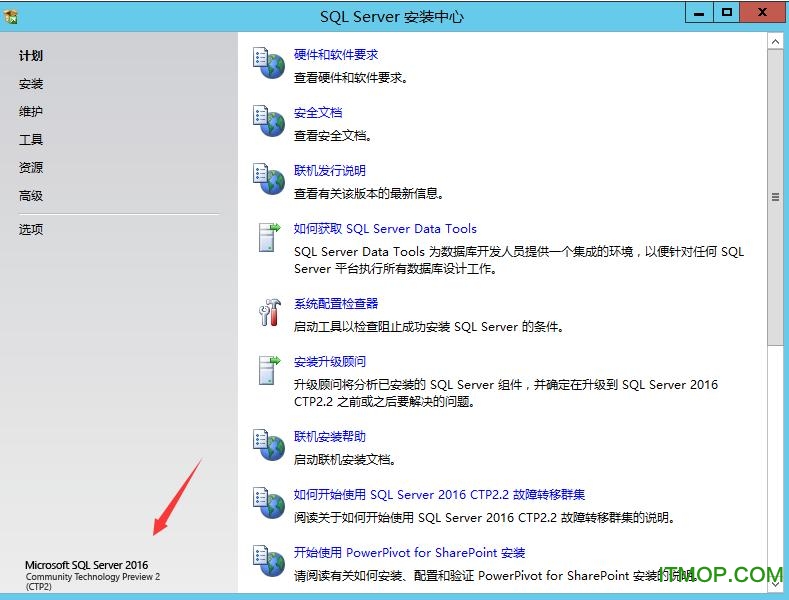Click the 联机发行说明 document icon

coord(267,179)
